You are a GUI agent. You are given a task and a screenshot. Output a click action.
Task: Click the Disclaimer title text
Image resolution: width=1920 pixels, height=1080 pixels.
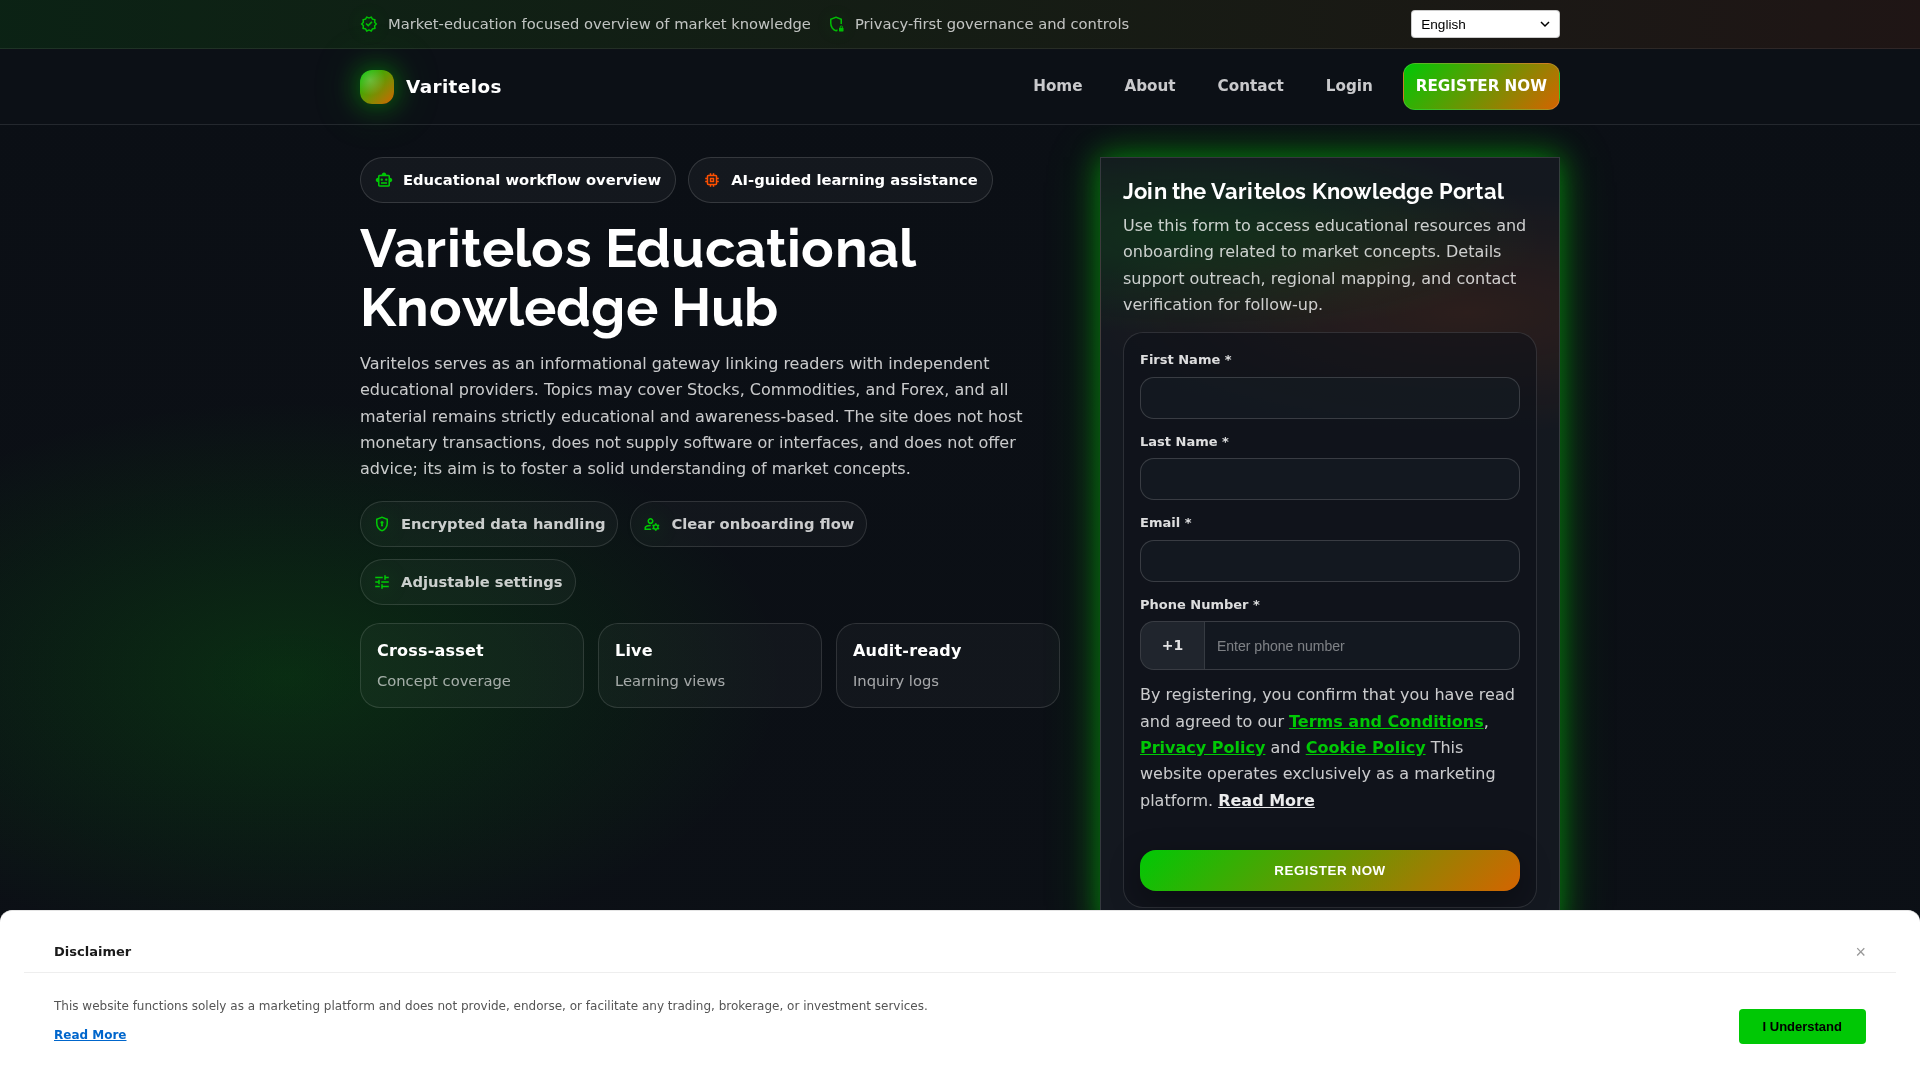[x=93, y=952]
